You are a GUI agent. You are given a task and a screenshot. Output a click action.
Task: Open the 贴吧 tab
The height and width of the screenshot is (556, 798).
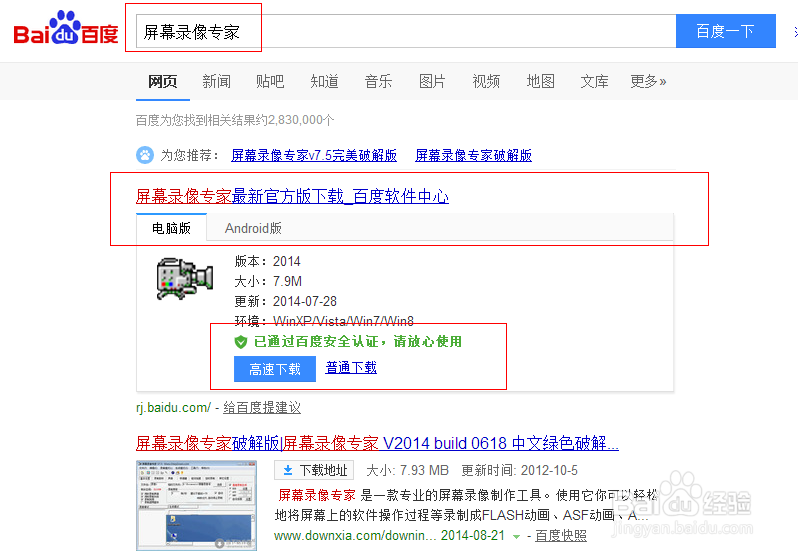point(270,81)
